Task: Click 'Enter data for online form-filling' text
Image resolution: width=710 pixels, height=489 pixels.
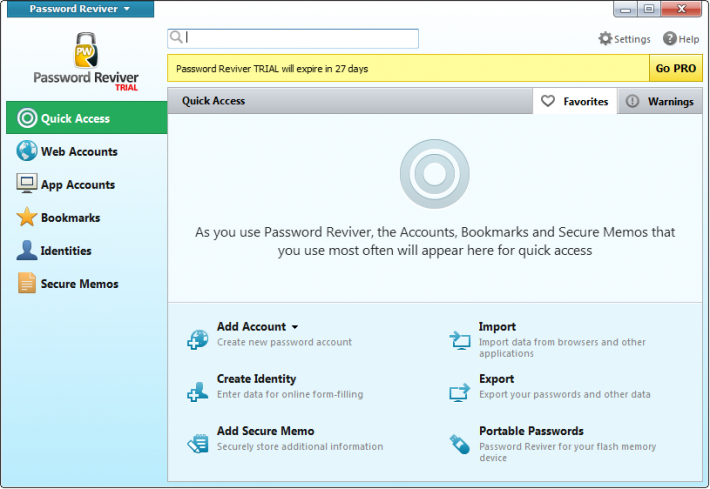Action: click(x=290, y=394)
